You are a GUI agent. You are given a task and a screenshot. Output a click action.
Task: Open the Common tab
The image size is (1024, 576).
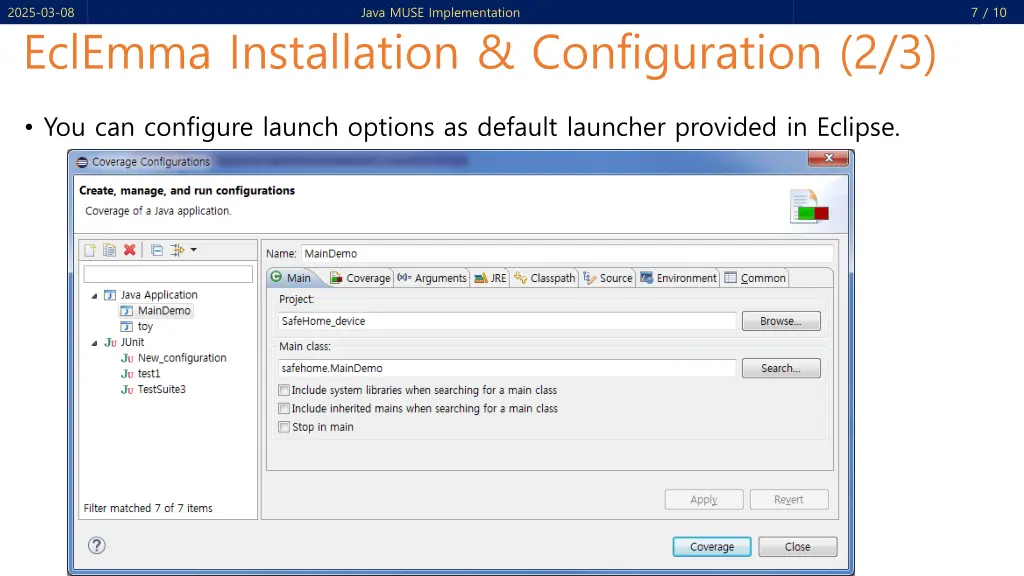click(754, 278)
